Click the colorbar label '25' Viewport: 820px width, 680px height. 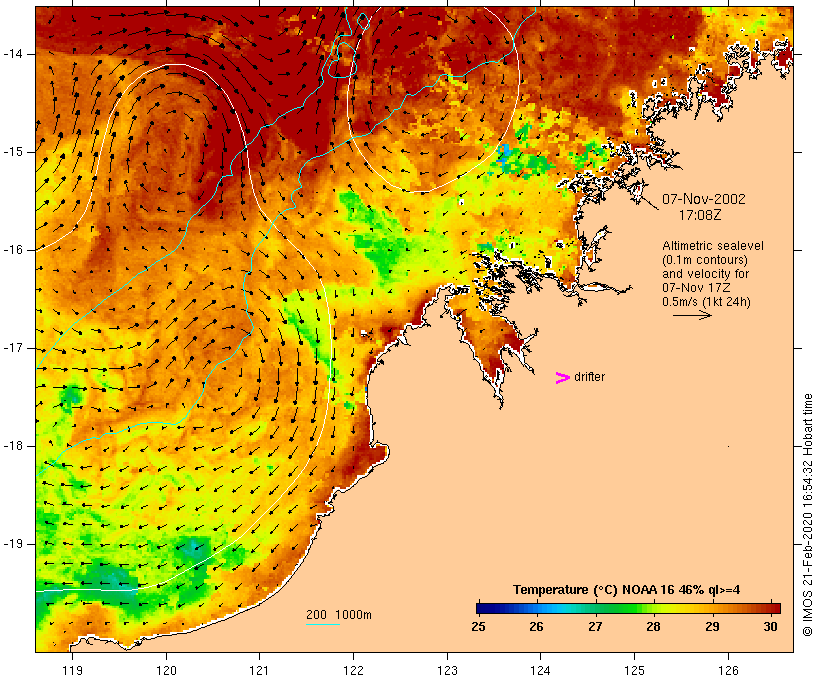click(x=478, y=627)
